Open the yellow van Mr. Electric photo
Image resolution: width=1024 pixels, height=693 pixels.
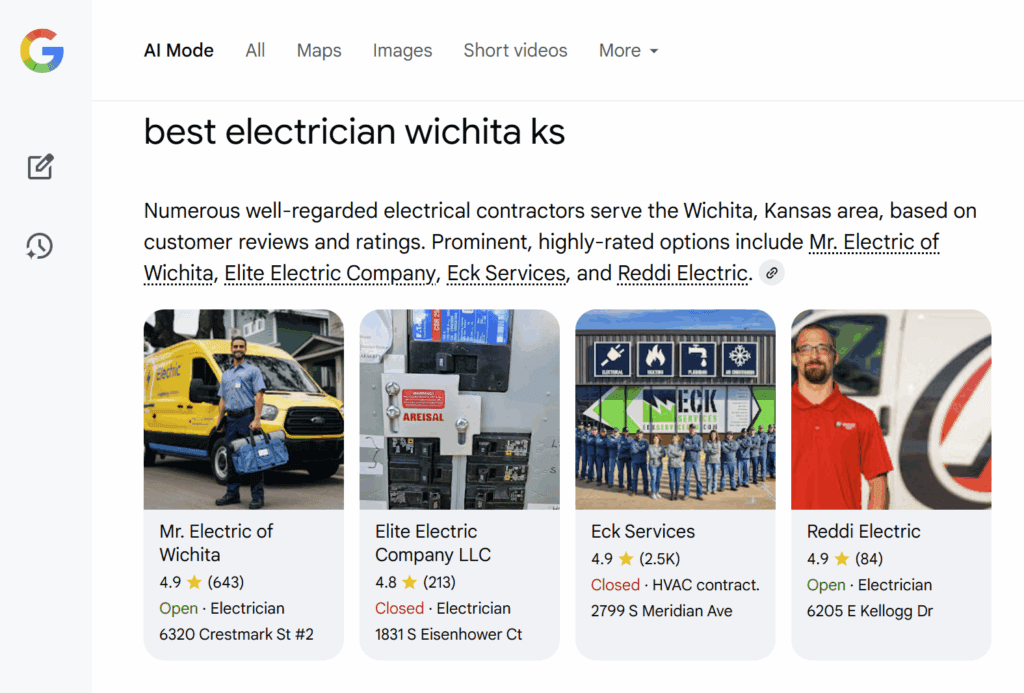pos(244,409)
